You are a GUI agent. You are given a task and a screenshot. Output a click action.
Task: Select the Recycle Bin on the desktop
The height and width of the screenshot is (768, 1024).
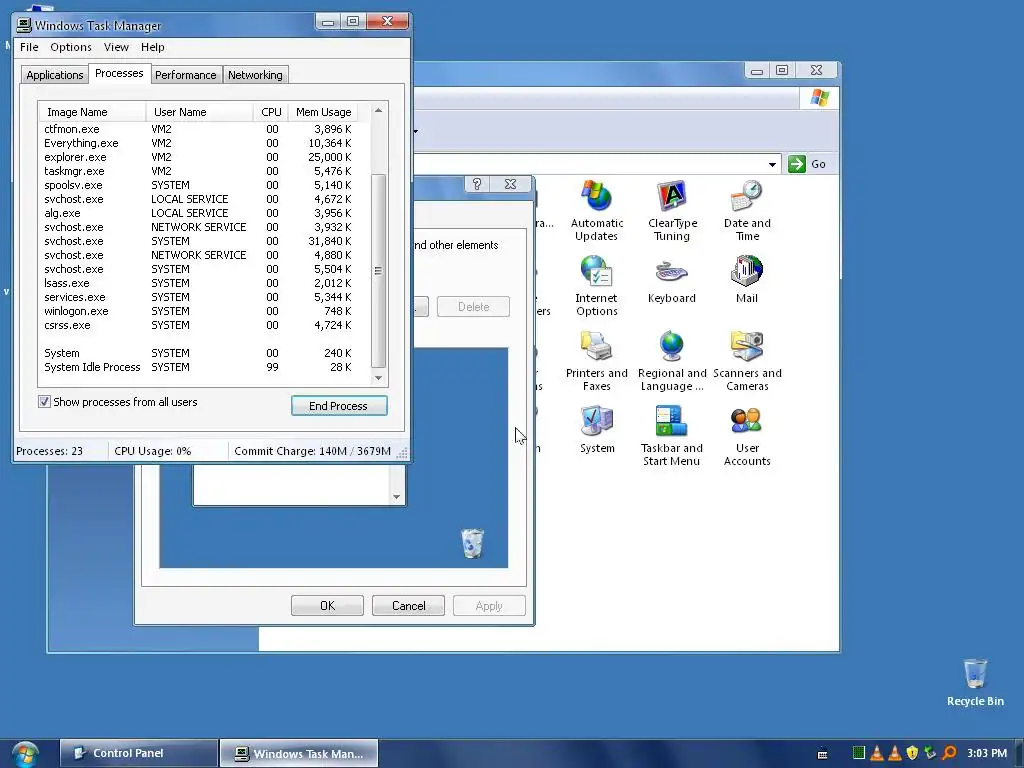975,682
